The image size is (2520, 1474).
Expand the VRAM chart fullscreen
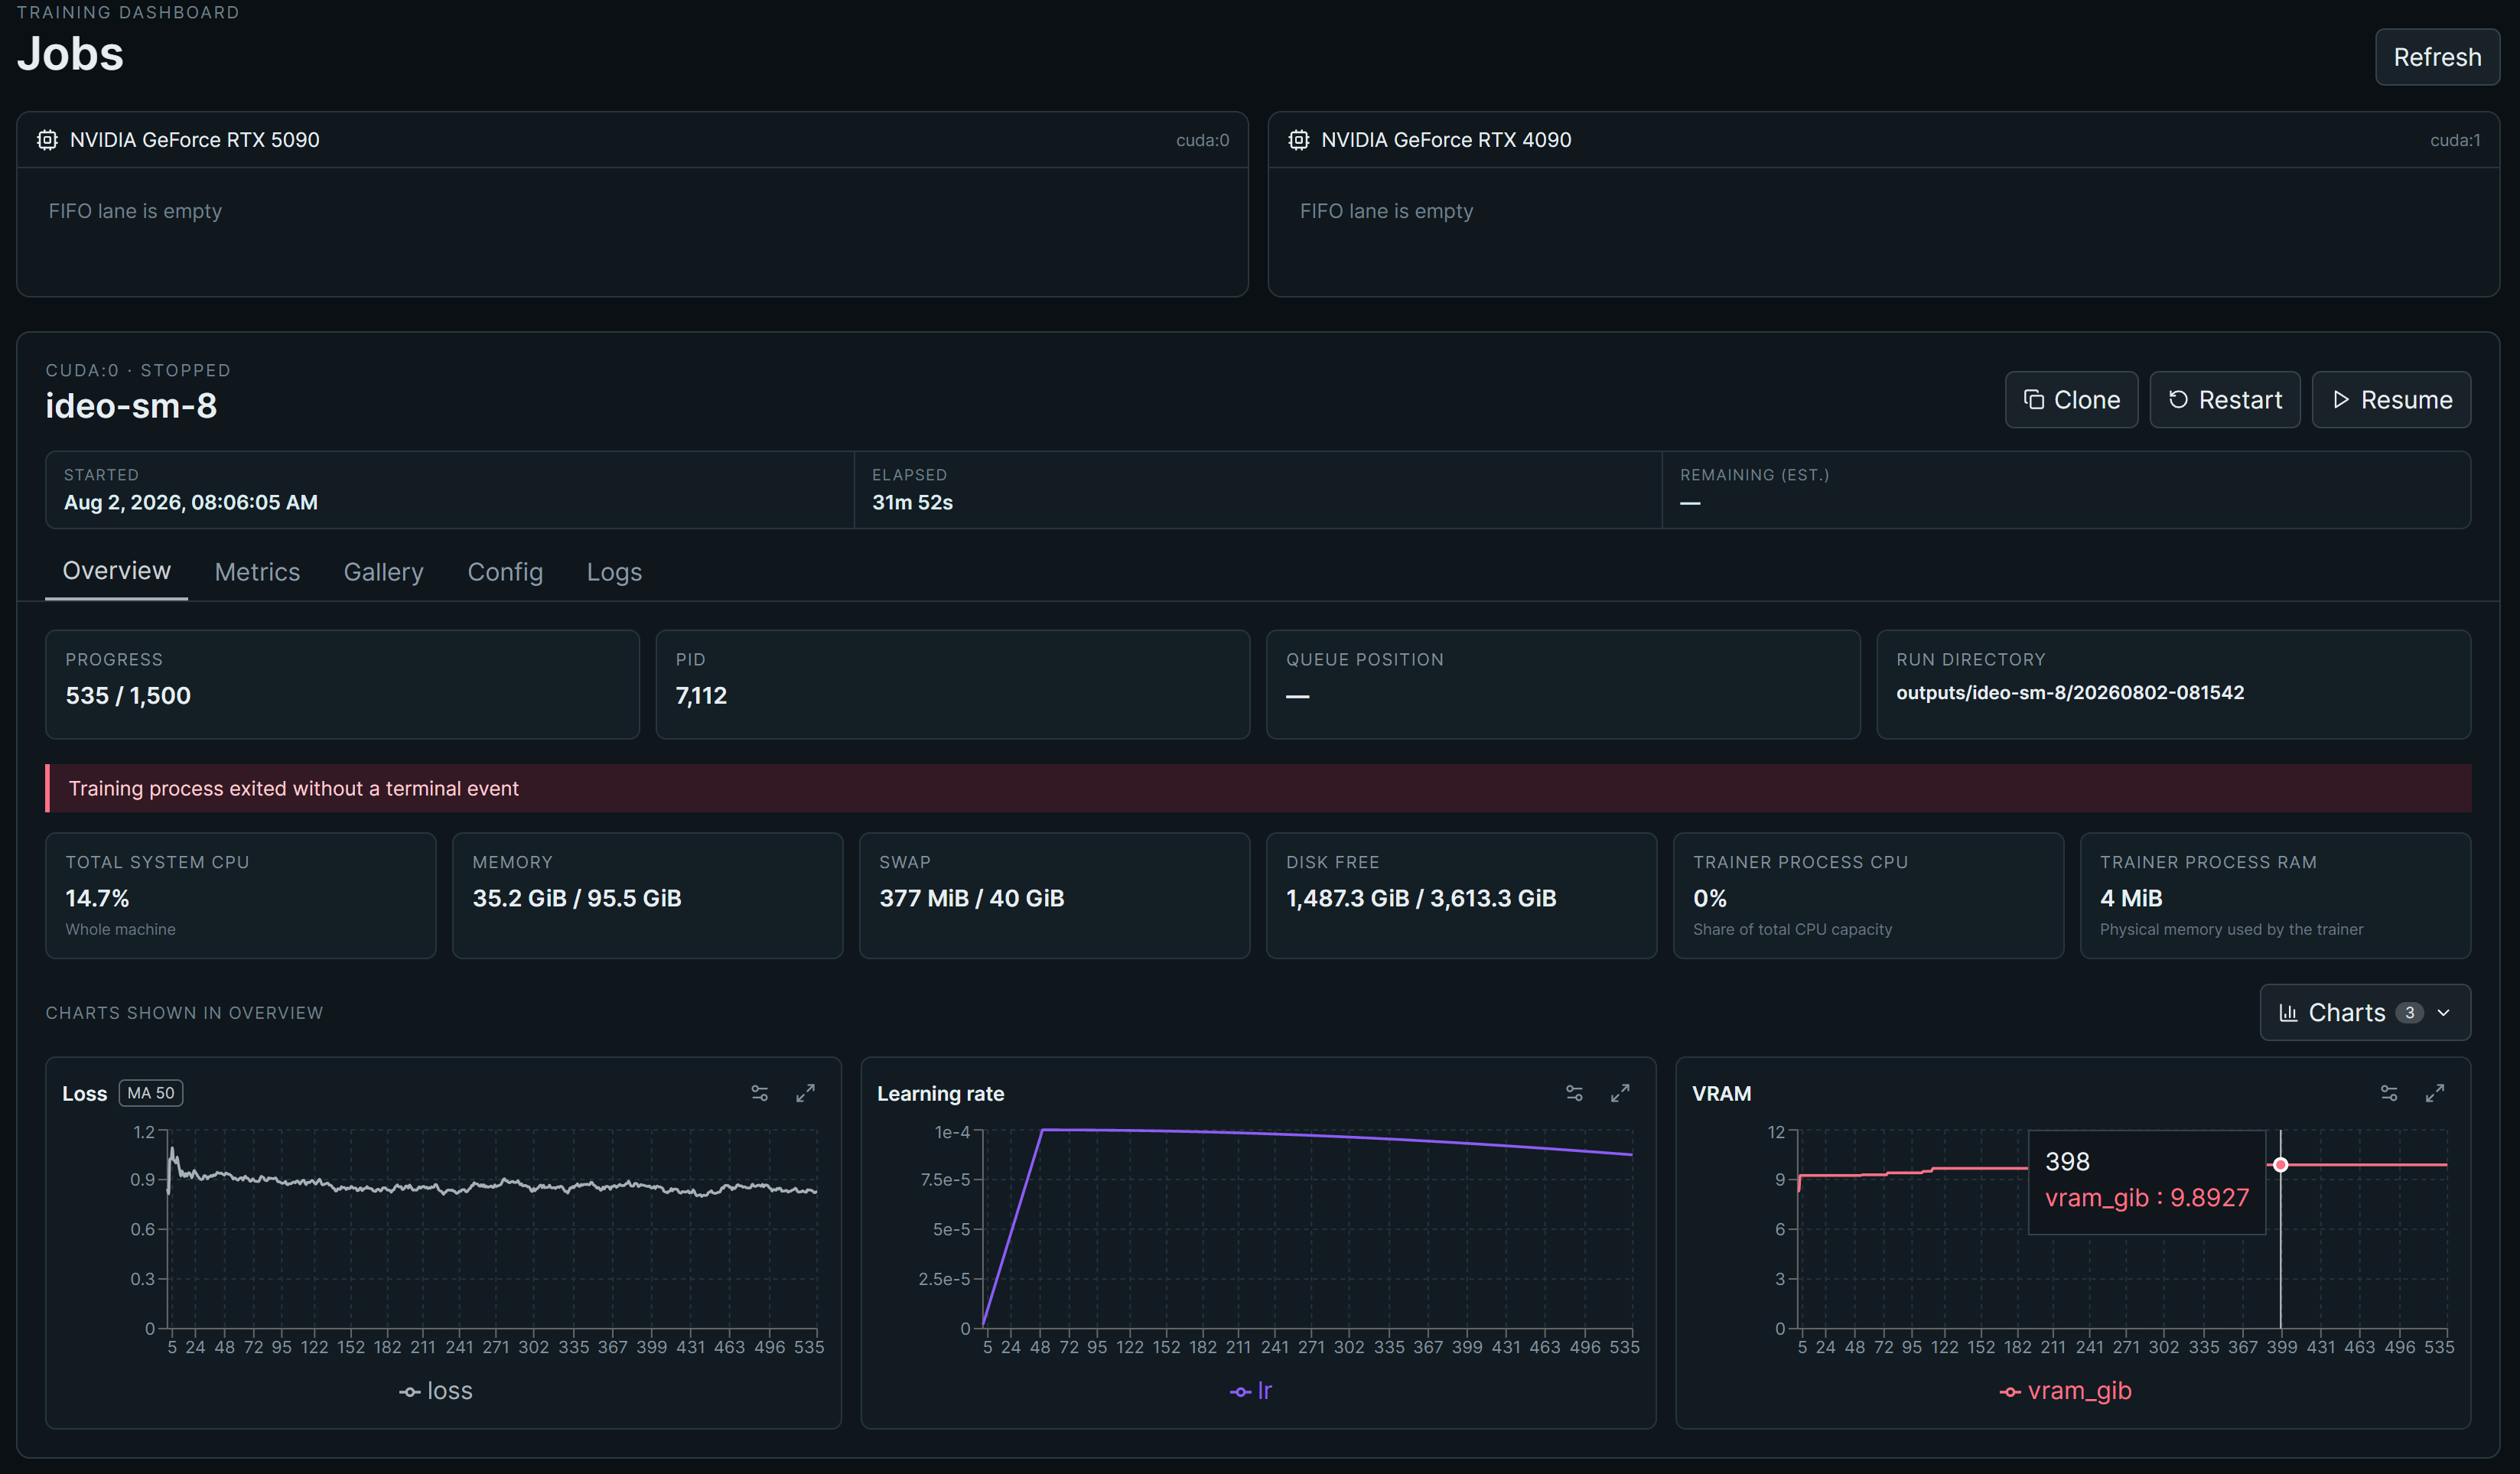tap(2435, 1093)
